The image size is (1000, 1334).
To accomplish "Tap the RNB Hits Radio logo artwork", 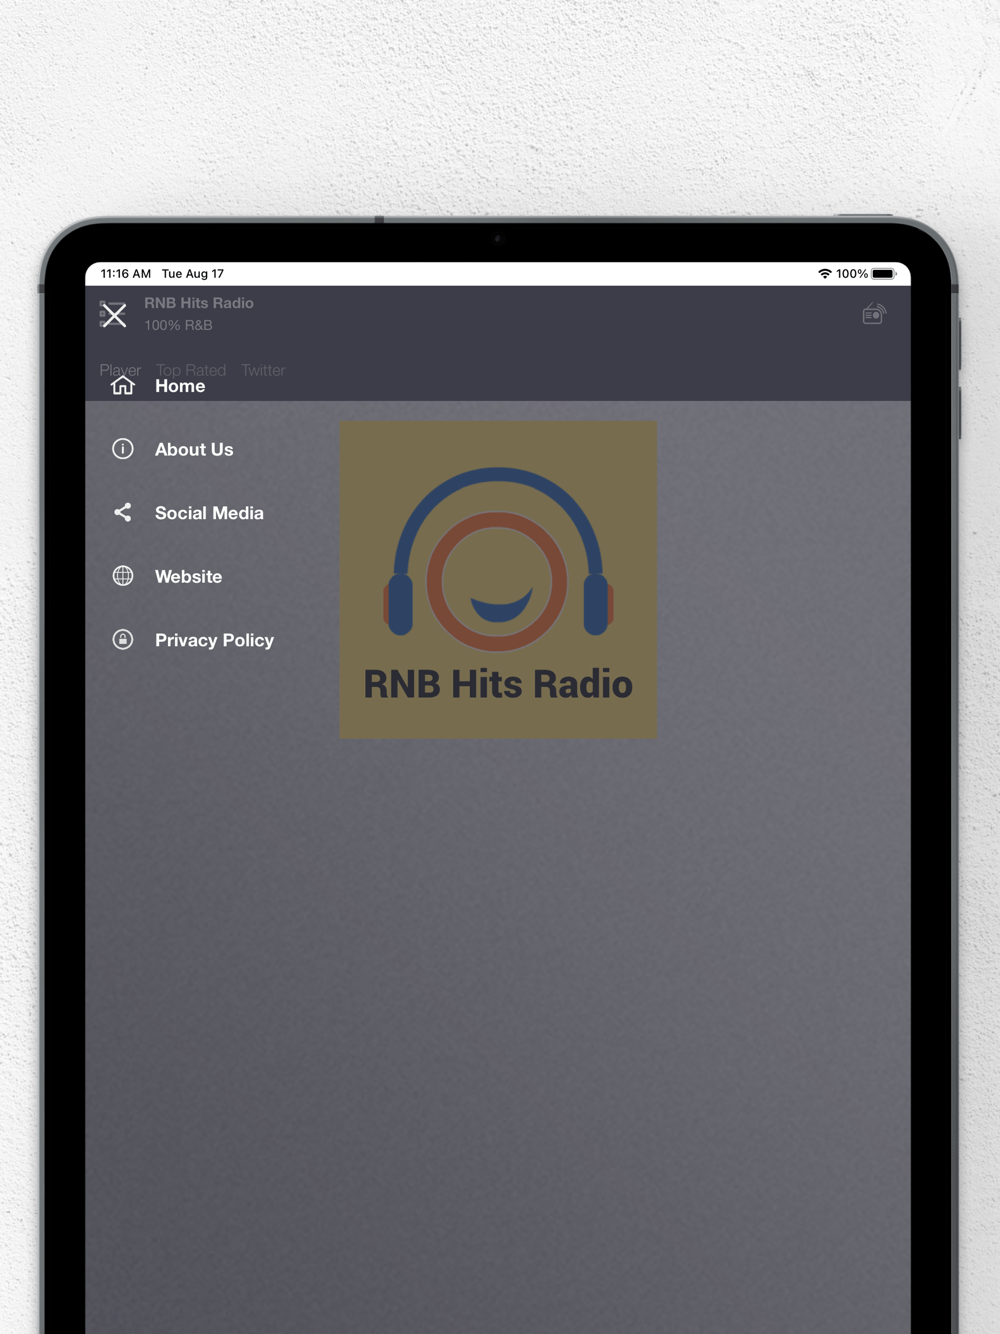I will point(498,580).
